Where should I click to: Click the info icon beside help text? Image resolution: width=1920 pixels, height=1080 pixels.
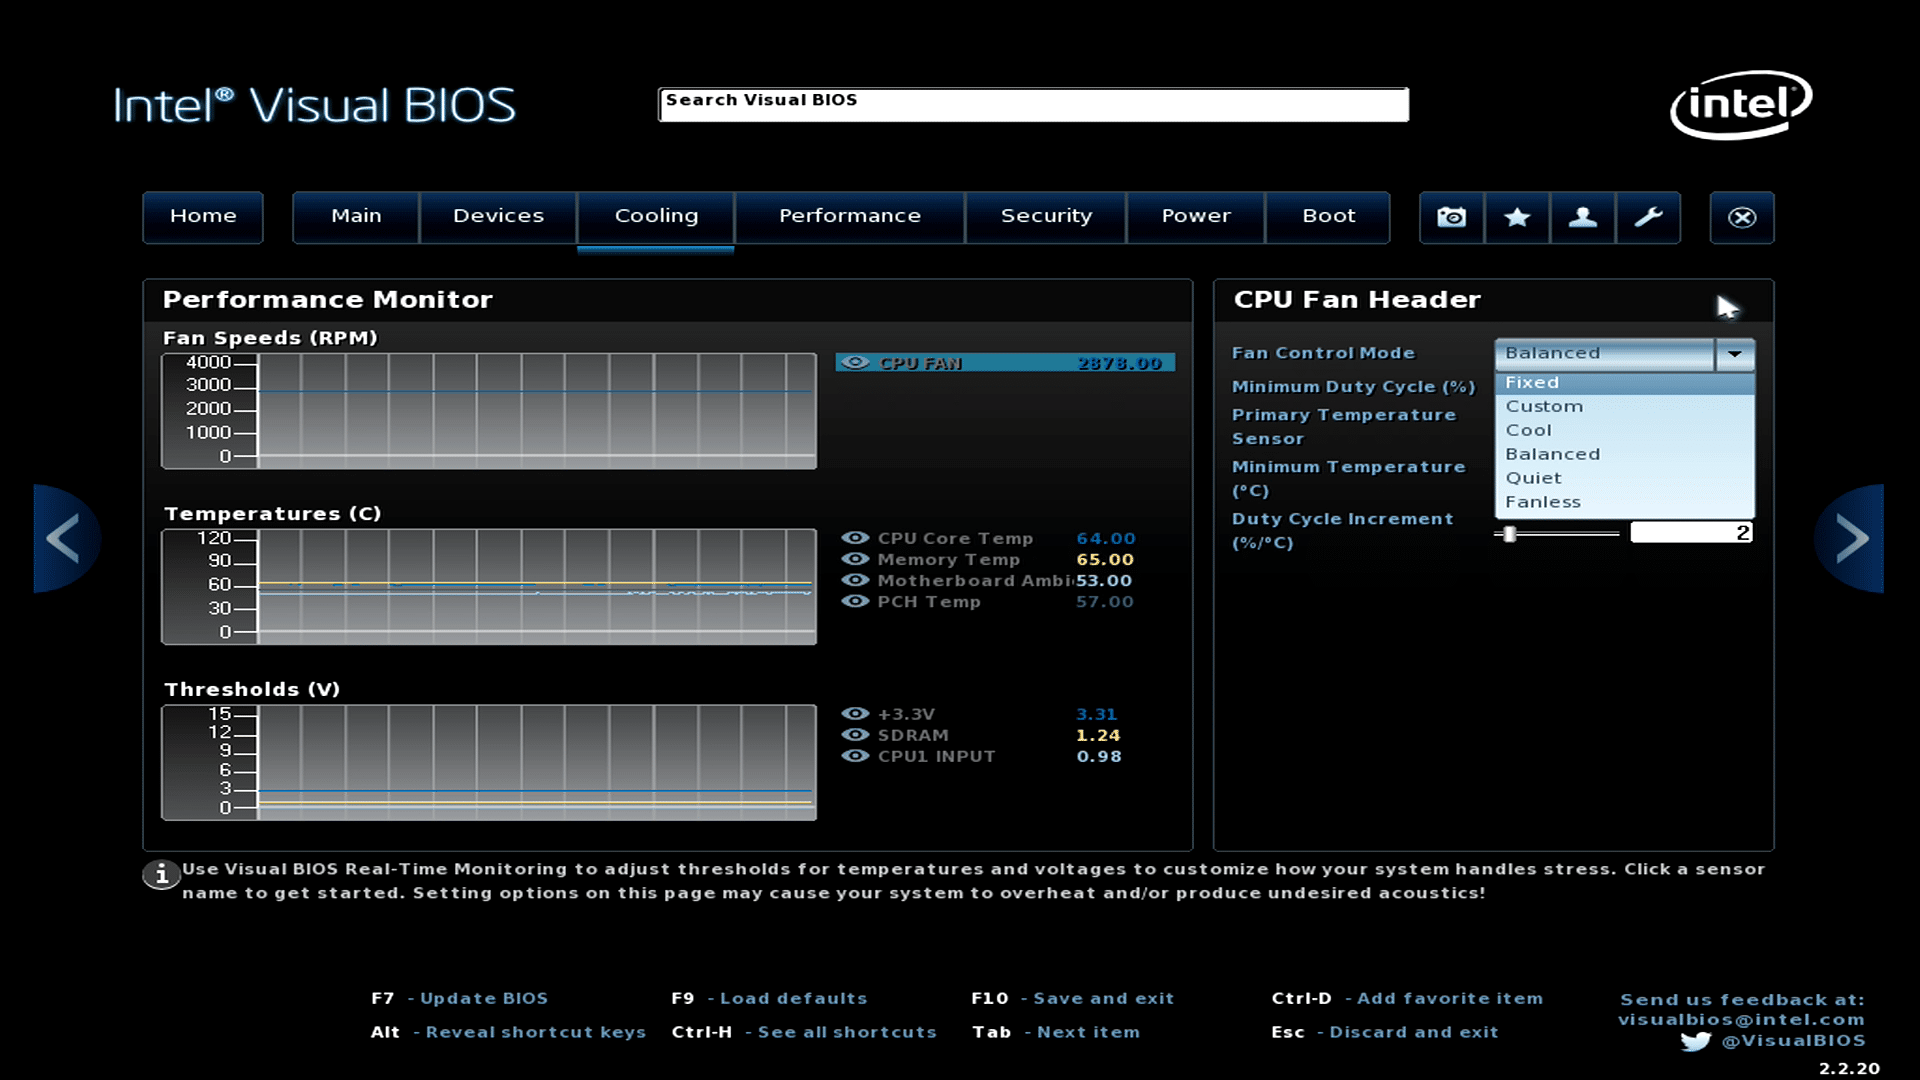coord(160,875)
